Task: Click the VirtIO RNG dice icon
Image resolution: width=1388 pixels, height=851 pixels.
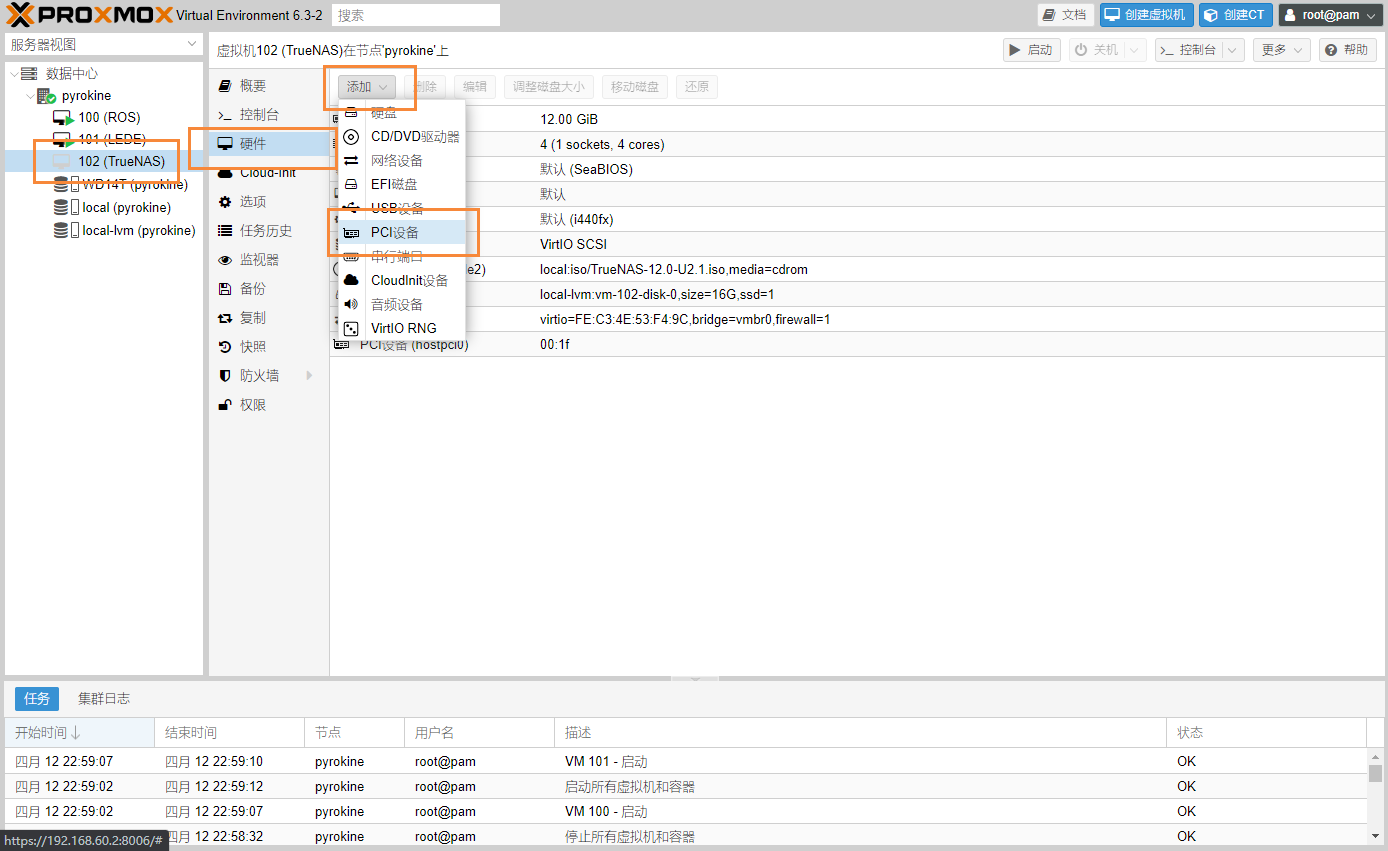Action: pos(351,329)
